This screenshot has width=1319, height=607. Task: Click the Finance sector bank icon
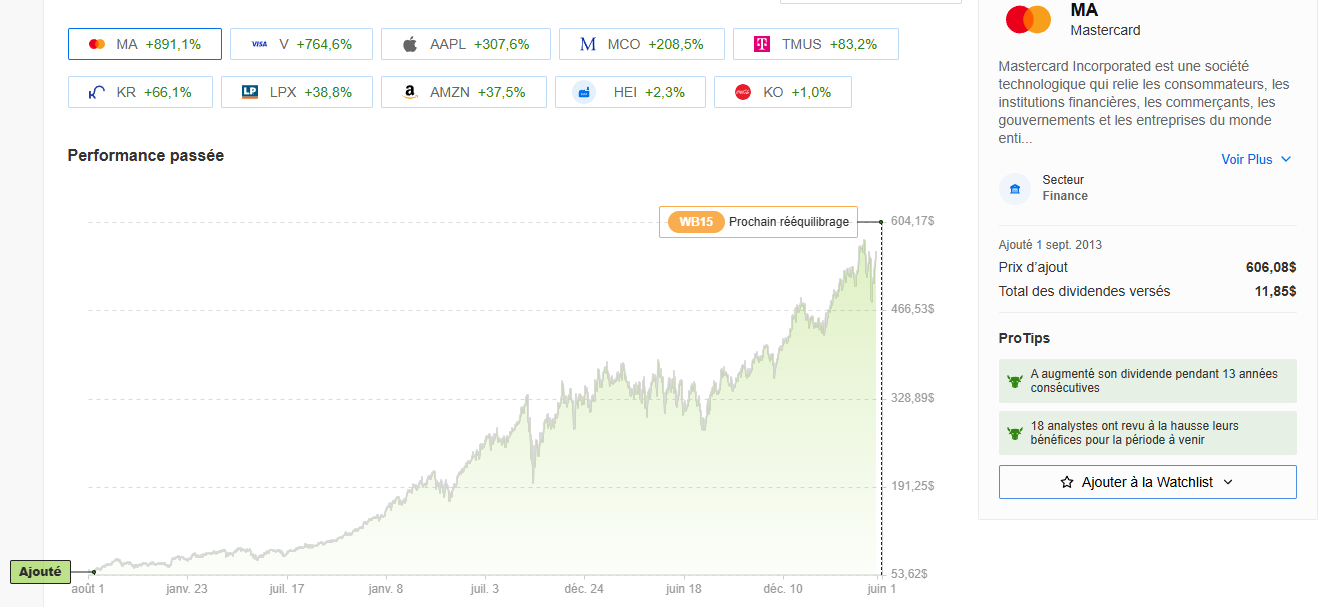(1015, 189)
